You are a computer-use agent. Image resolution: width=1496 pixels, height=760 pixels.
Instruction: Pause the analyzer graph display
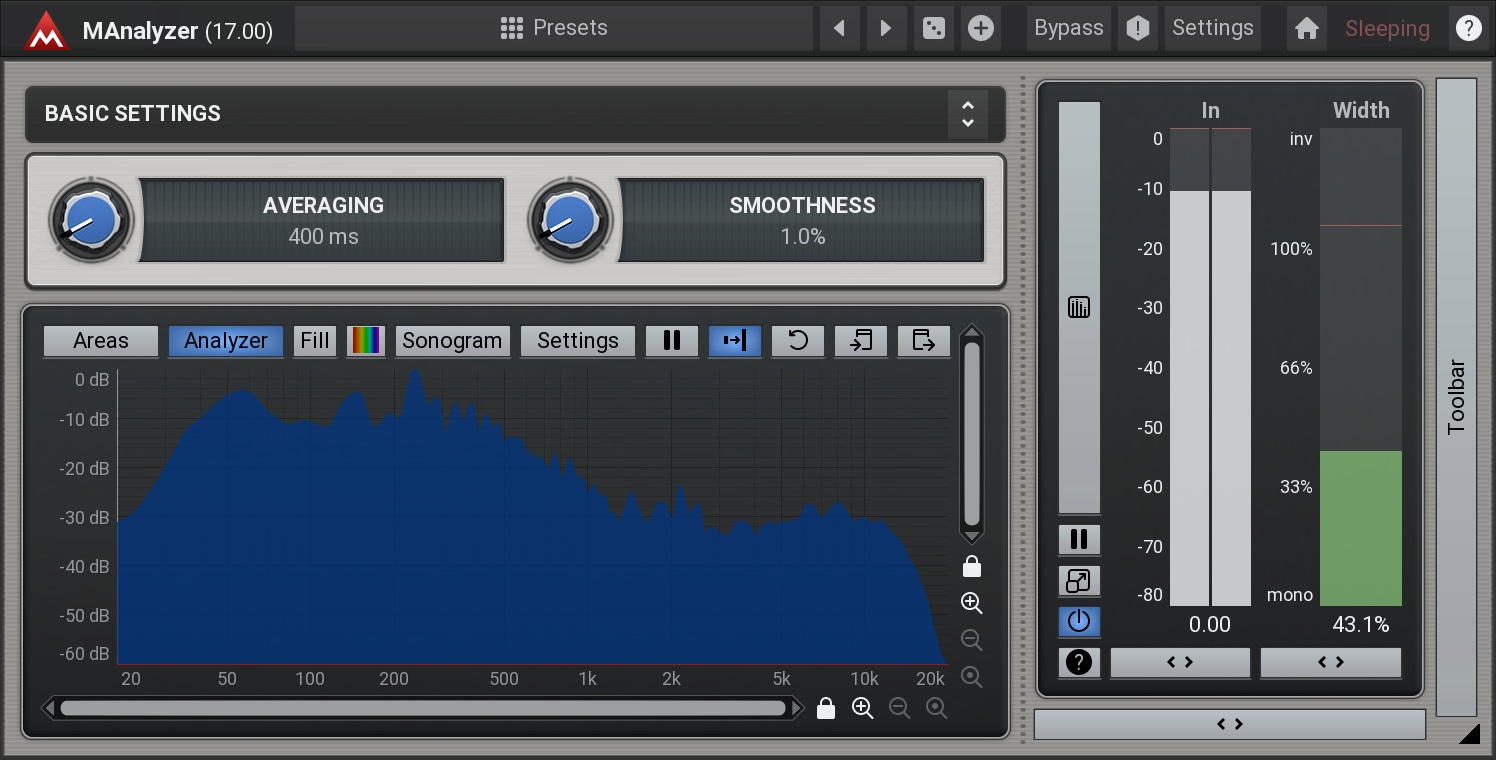coord(672,341)
